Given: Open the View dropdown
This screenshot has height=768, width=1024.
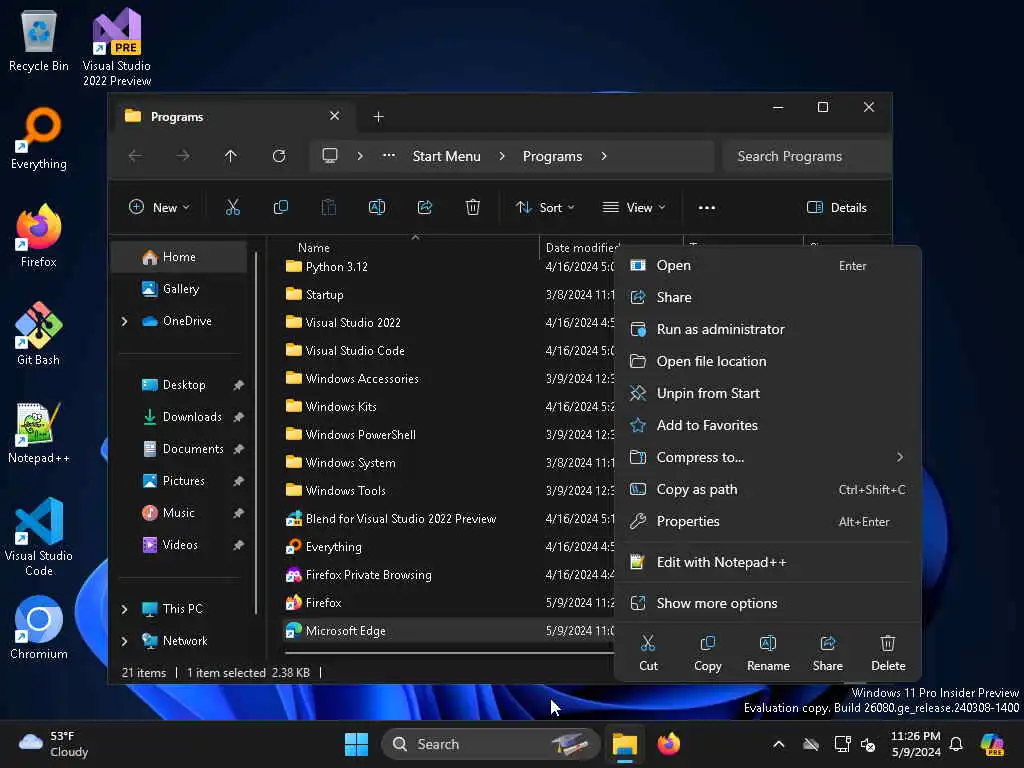Looking at the screenshot, I should click(633, 208).
